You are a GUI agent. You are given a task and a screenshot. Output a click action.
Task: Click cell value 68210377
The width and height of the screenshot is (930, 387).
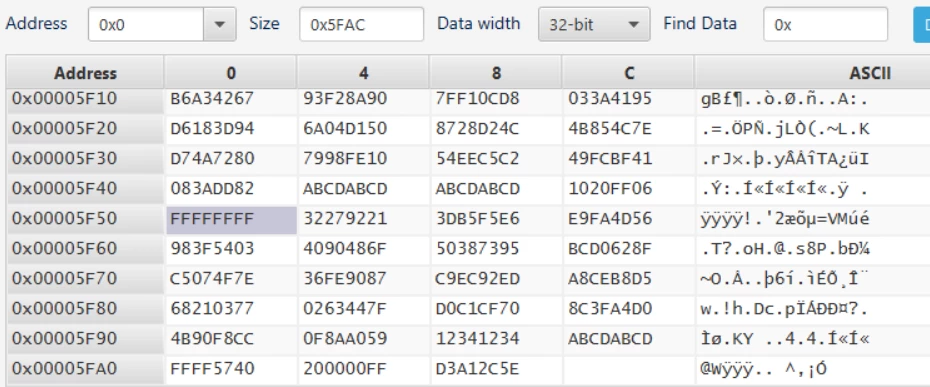pos(212,309)
